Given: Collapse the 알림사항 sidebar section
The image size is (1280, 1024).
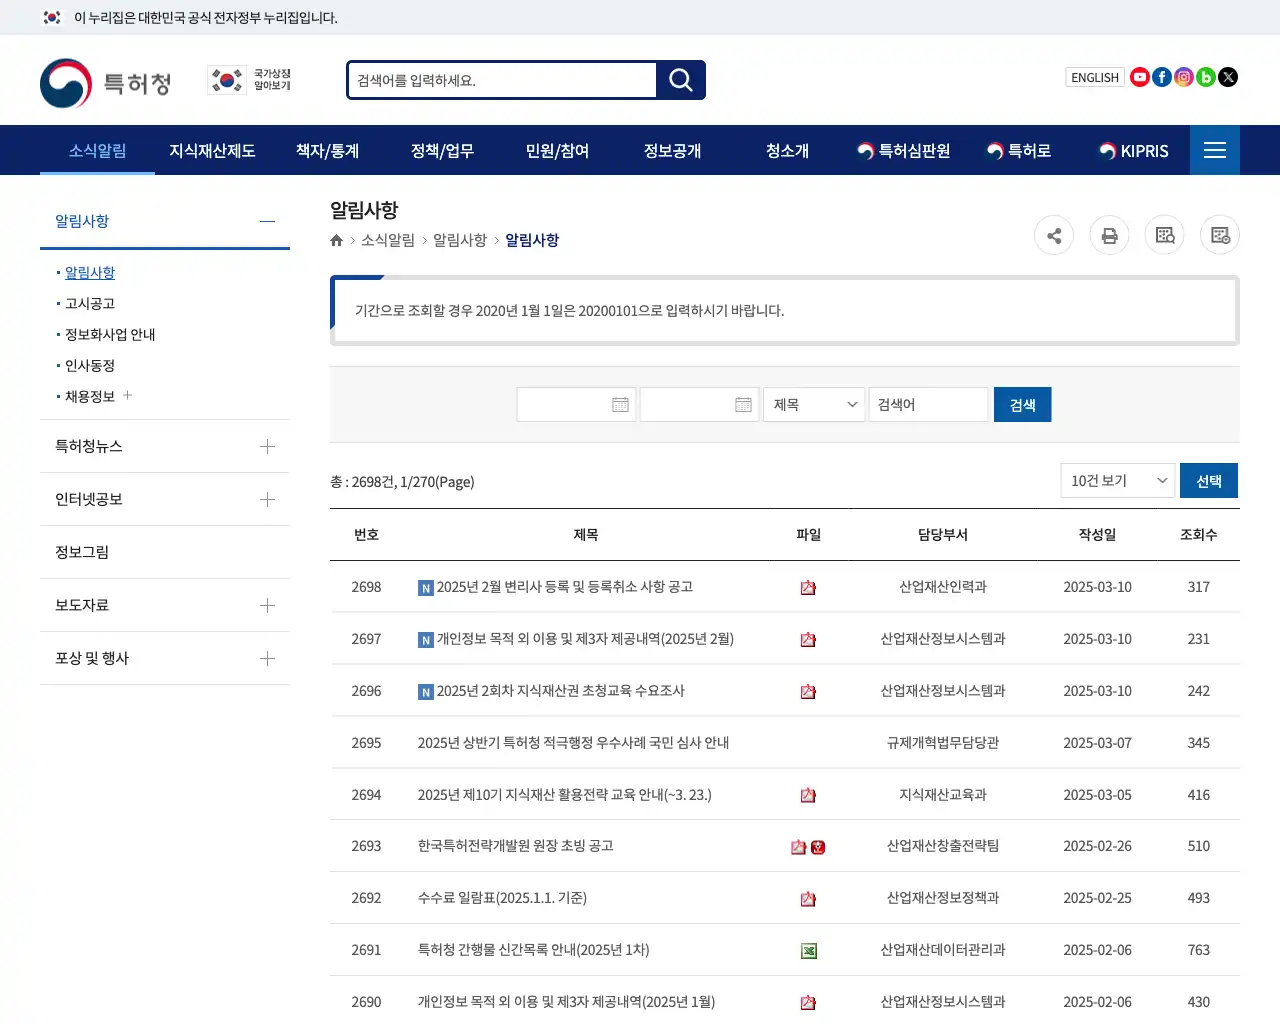Looking at the screenshot, I should coord(267,221).
